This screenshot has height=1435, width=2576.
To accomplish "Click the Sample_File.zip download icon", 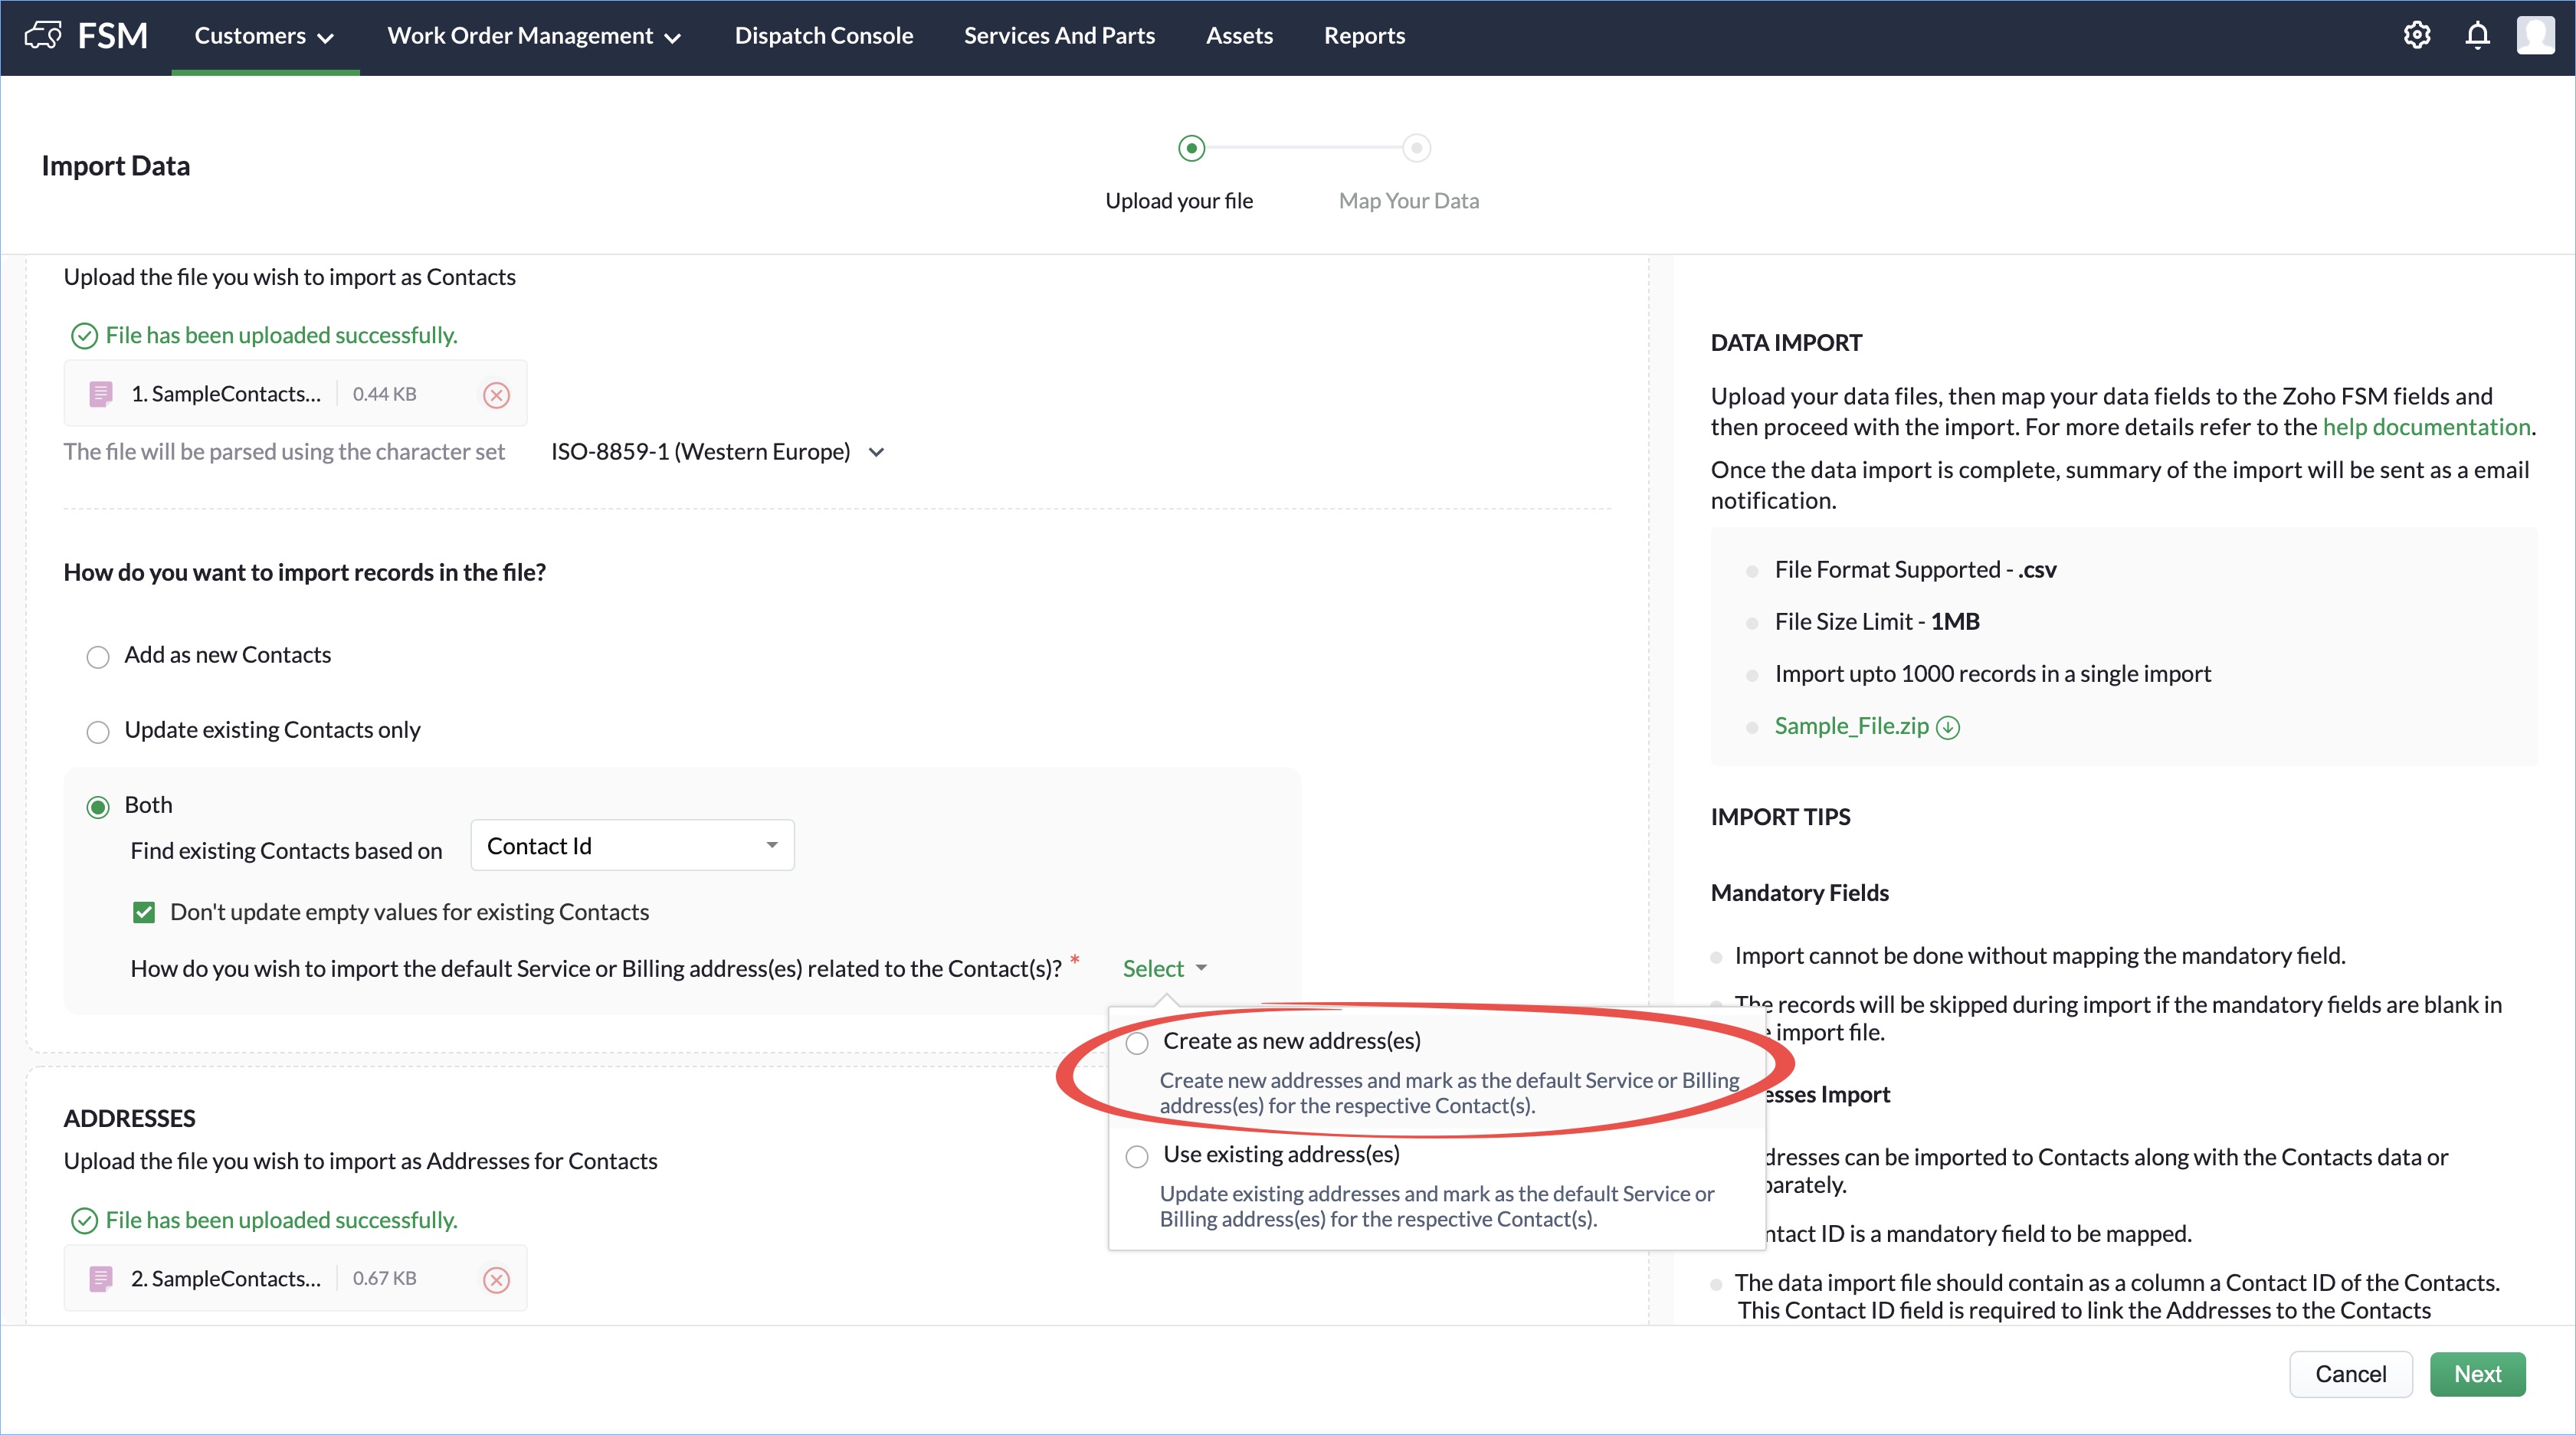I will (1948, 727).
